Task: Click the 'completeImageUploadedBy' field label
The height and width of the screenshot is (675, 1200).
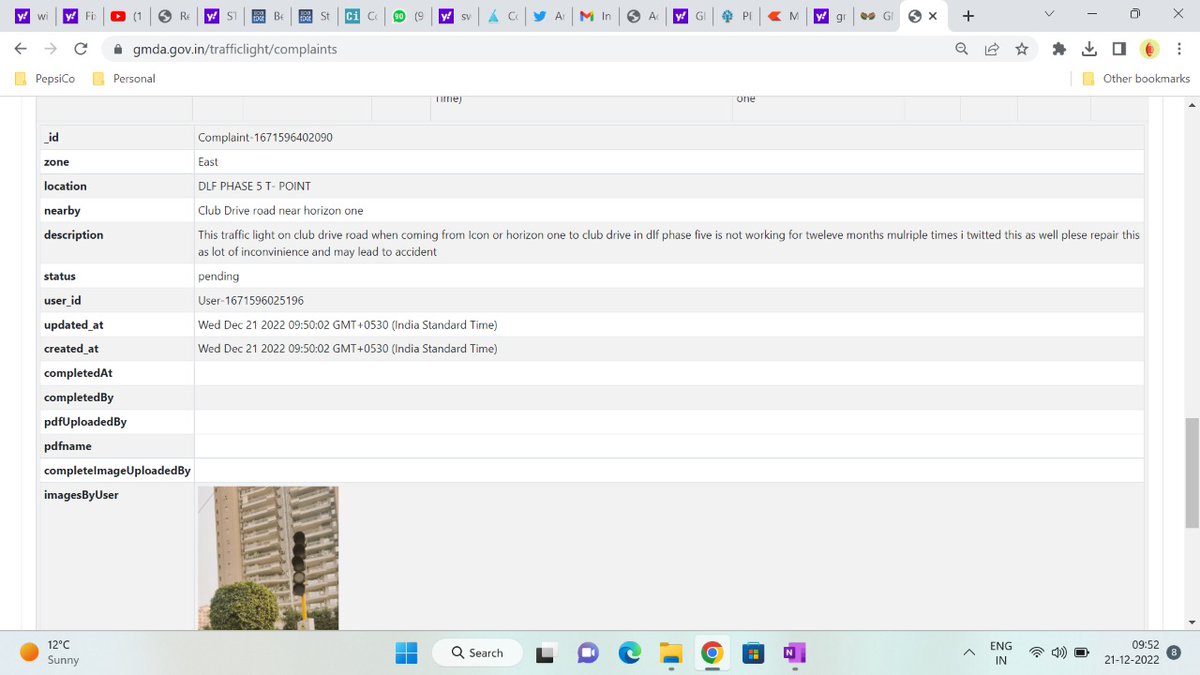Action: coord(117,470)
